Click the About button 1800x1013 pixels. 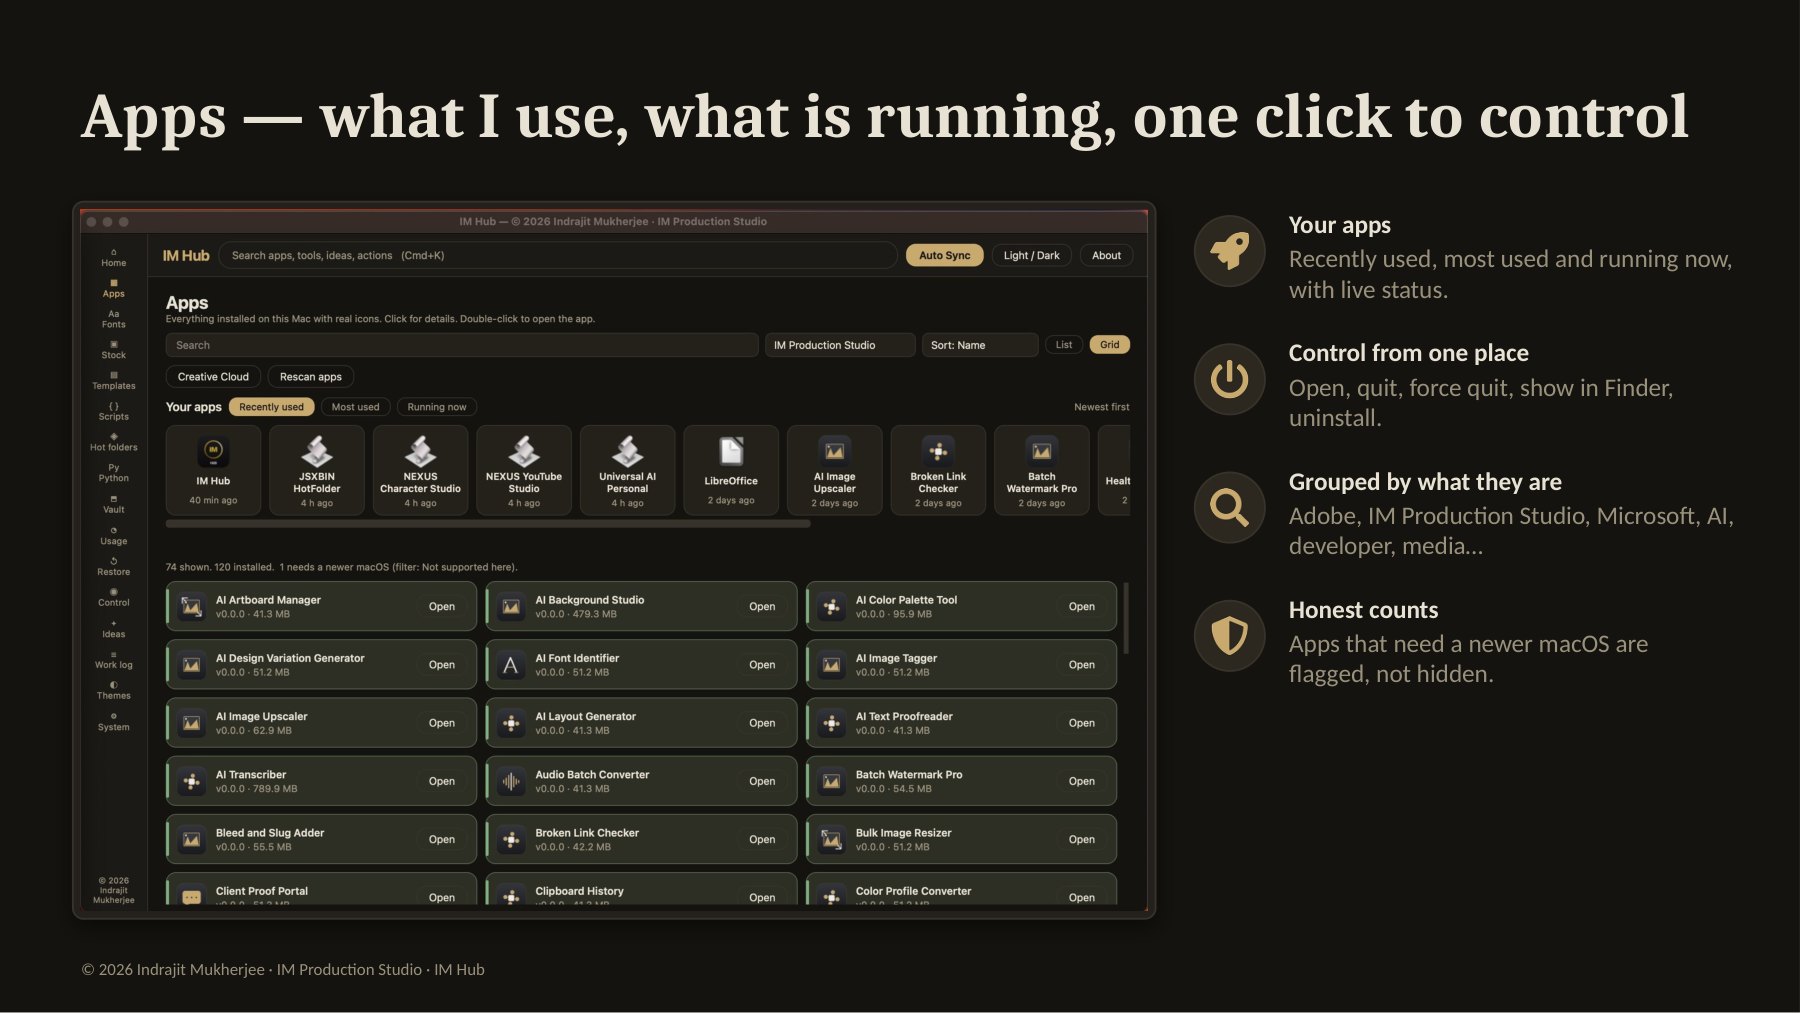(x=1106, y=256)
